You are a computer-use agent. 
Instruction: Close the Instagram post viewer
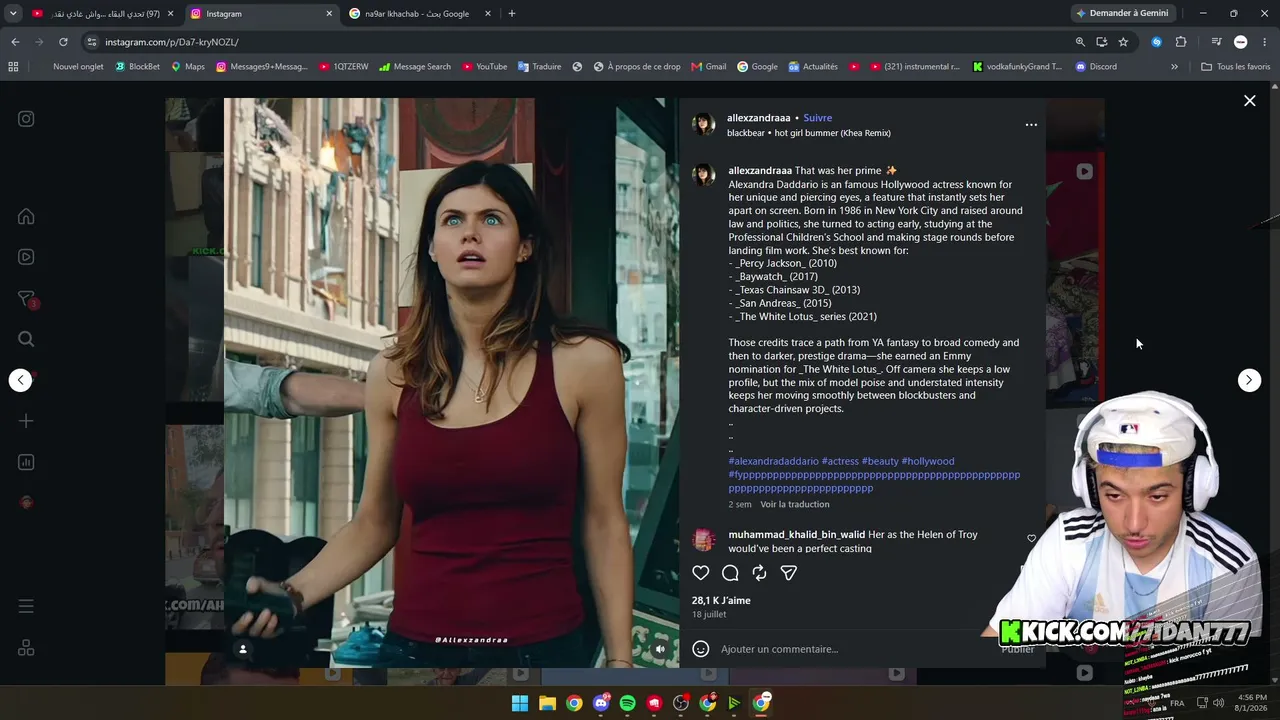tap(1249, 101)
